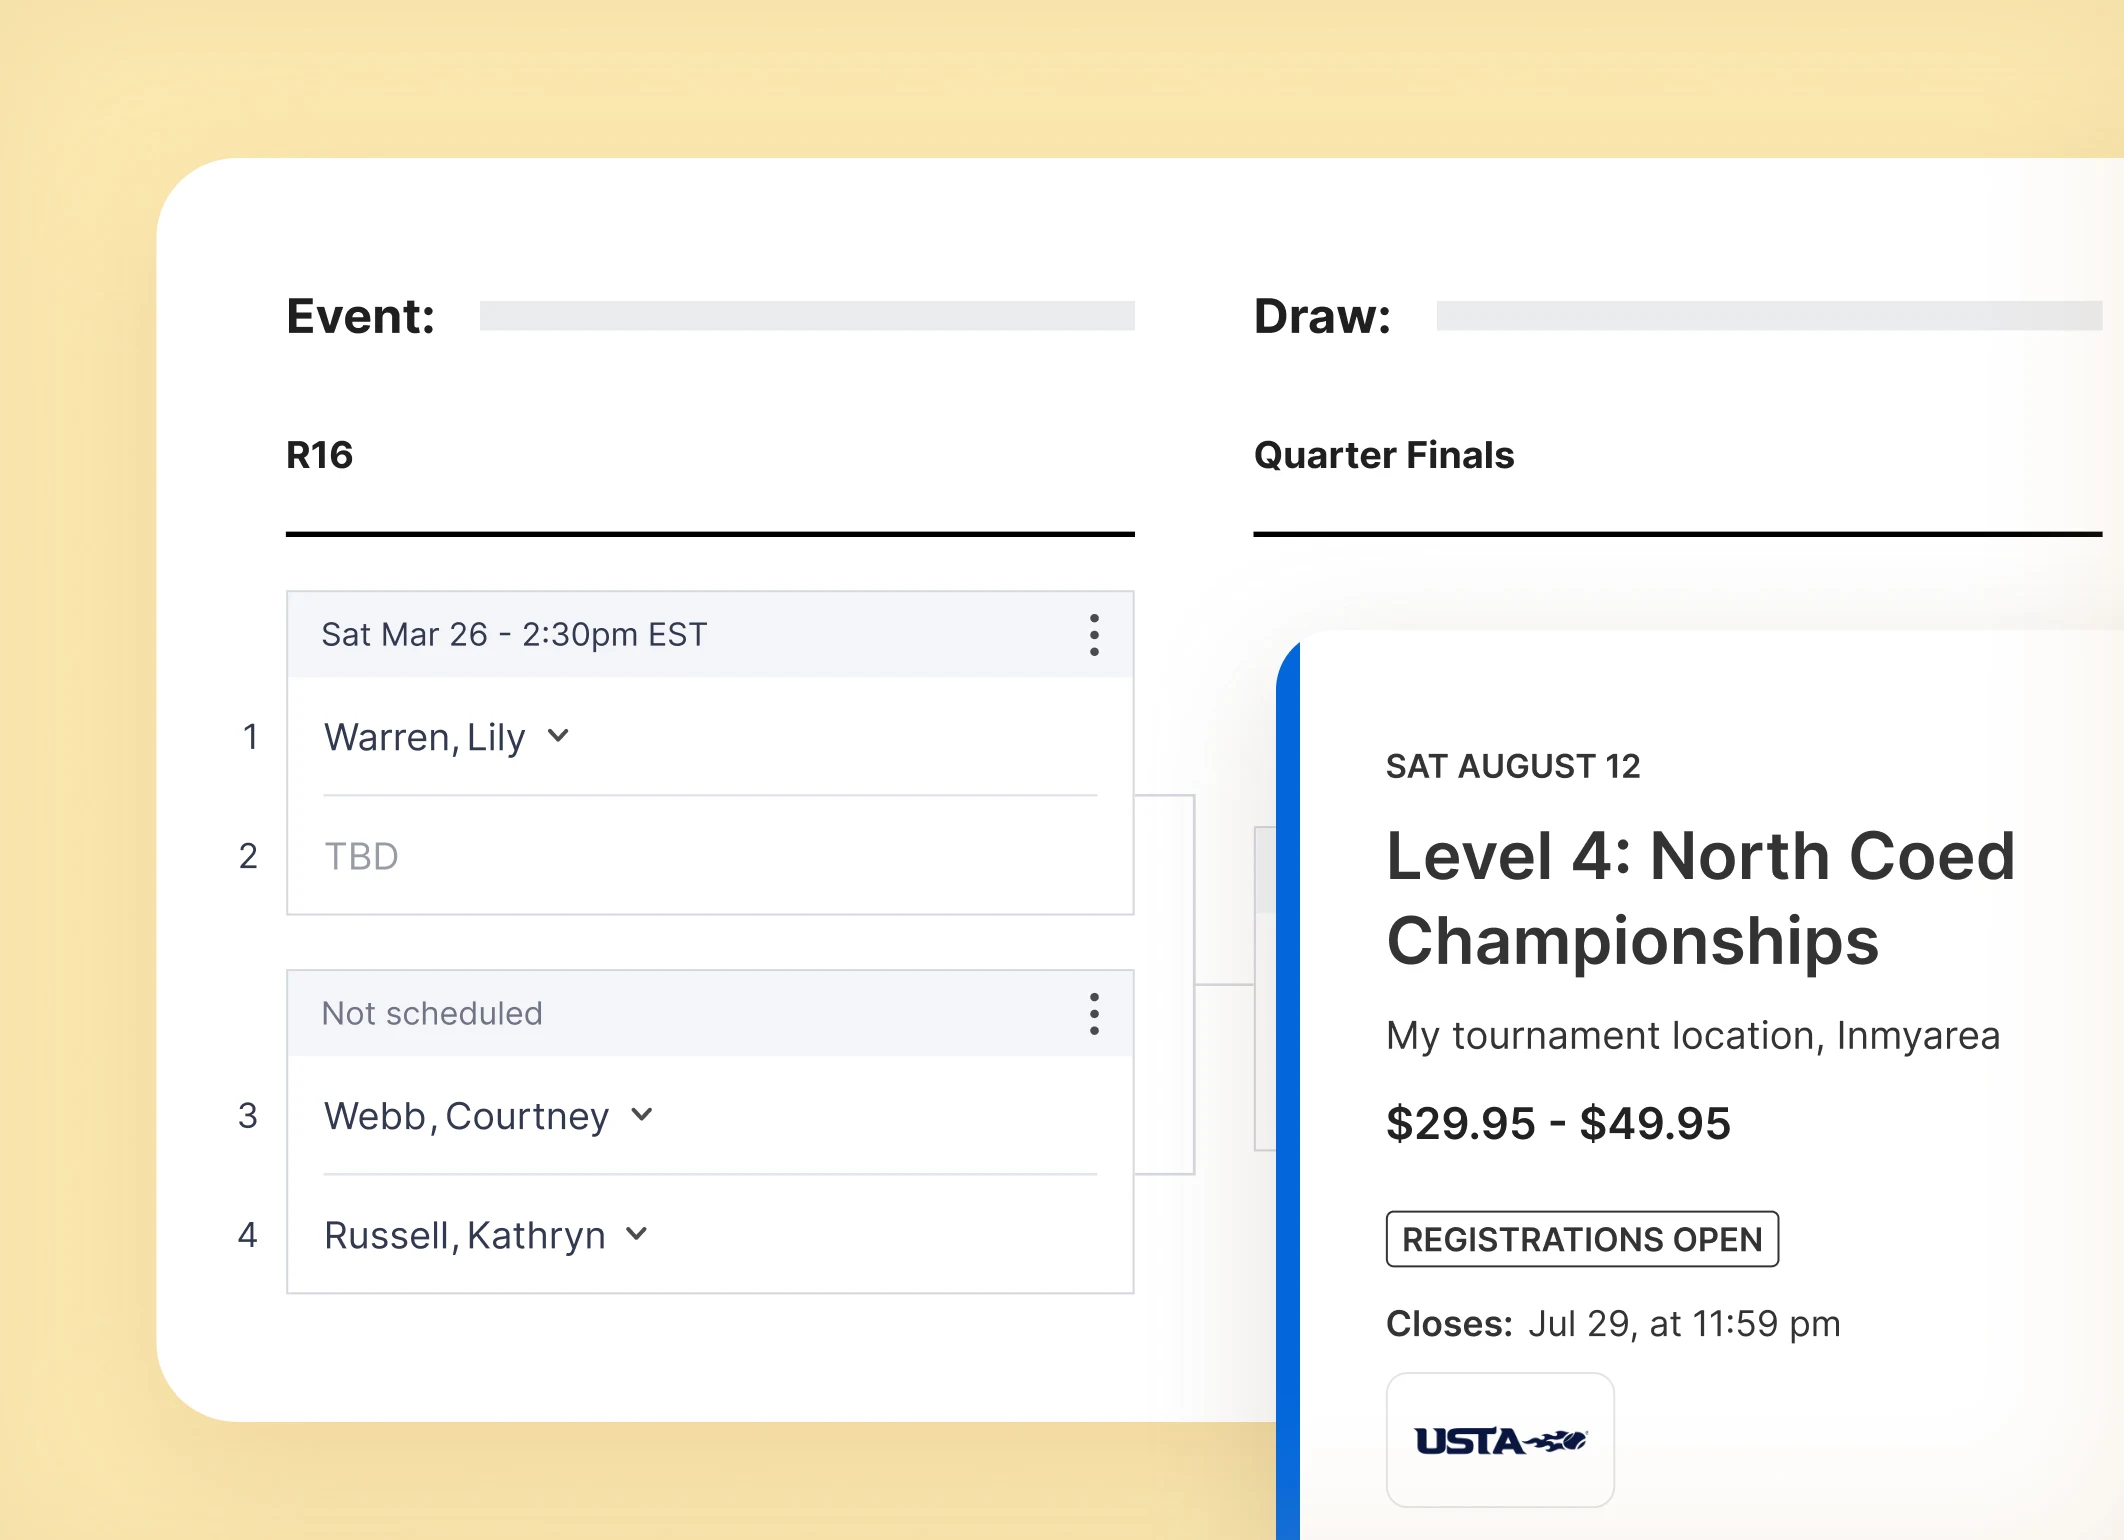
Task: Click the $29.95 - $49.95 price range
Action: click(1558, 1123)
